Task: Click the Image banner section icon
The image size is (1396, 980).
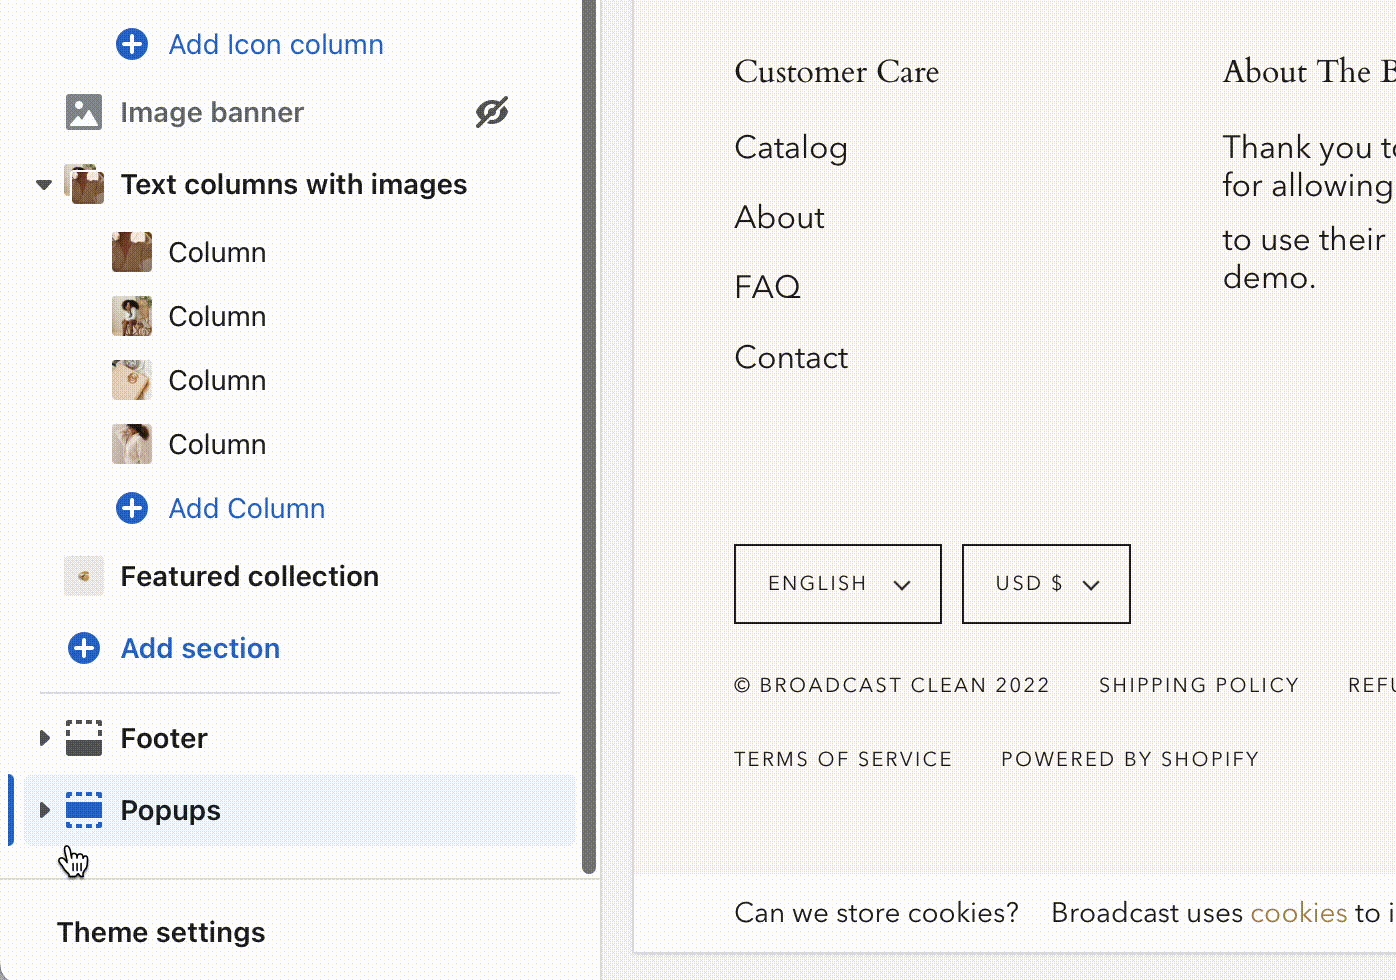Action: pyautogui.click(x=84, y=112)
